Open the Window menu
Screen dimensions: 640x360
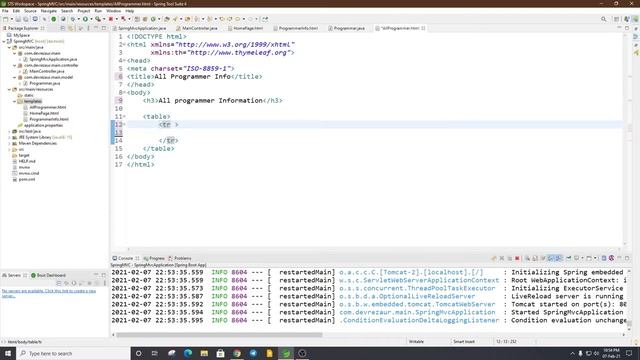tap(113, 11)
